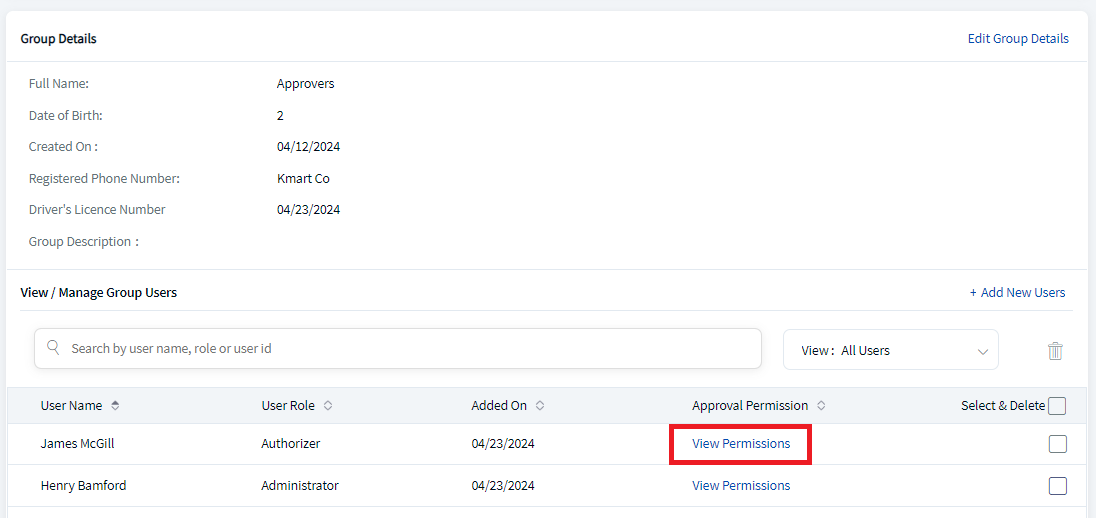
Task: Click the James McGill name cell
Action: point(77,443)
